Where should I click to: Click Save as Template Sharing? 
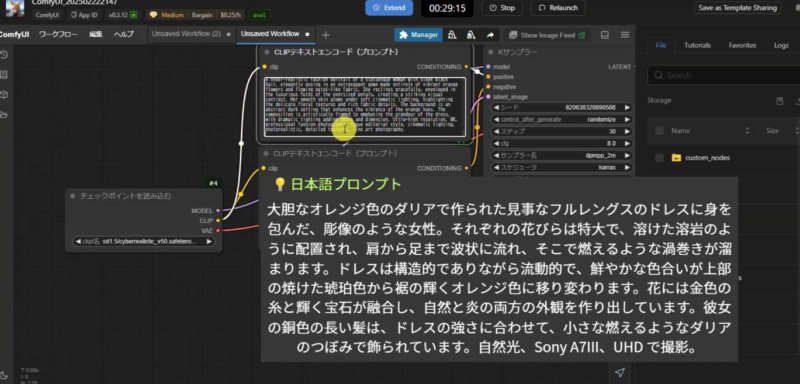(737, 8)
